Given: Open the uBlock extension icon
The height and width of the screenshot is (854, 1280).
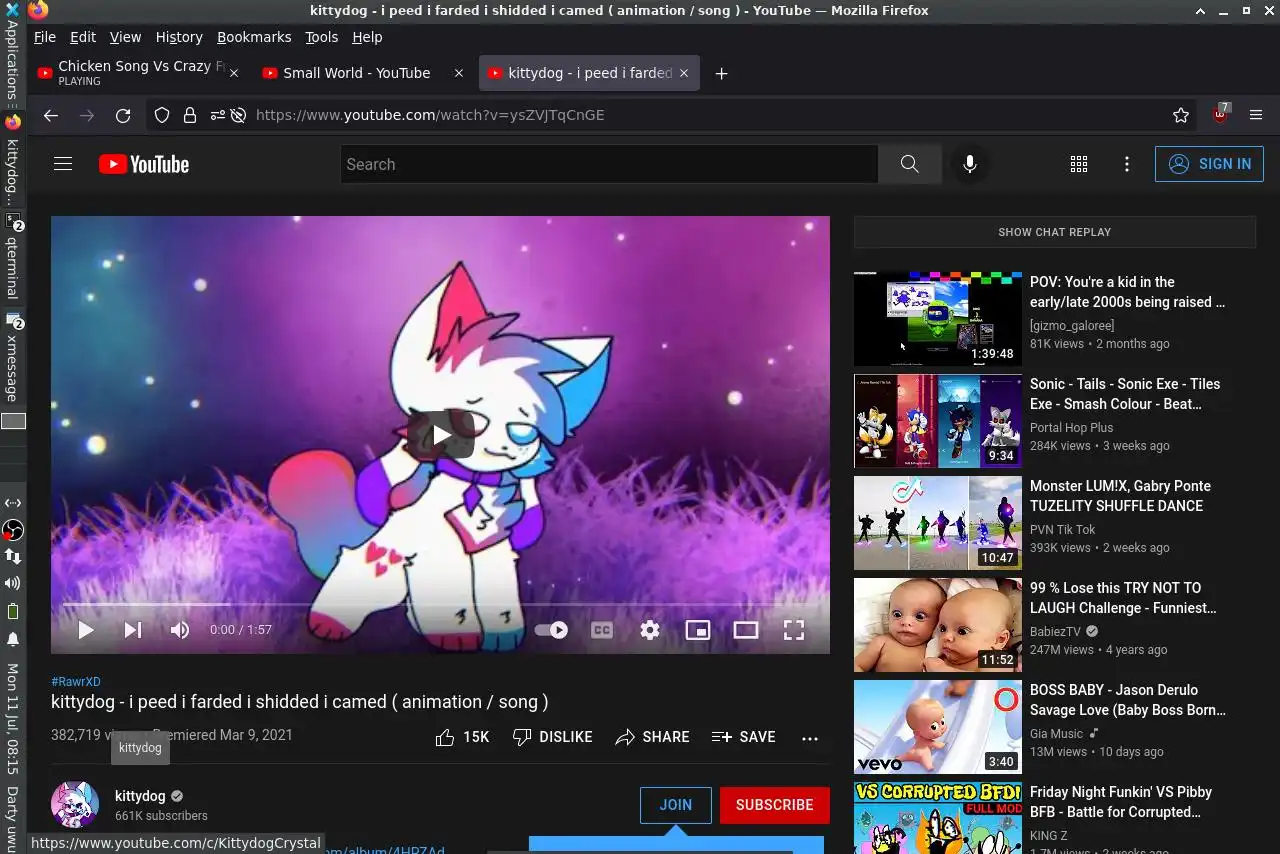Looking at the screenshot, I should click(1220, 114).
